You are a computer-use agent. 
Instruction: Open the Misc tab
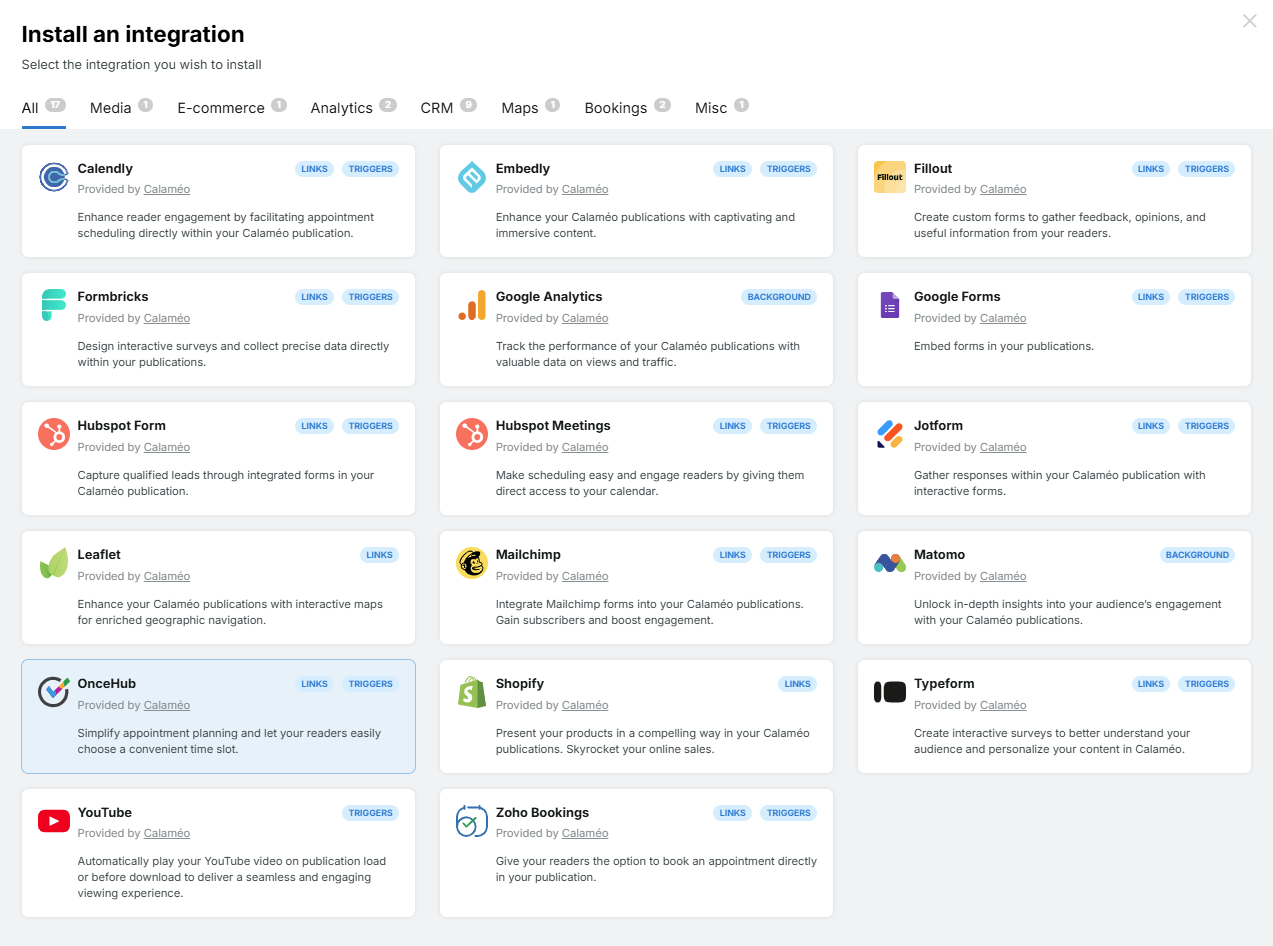point(721,107)
